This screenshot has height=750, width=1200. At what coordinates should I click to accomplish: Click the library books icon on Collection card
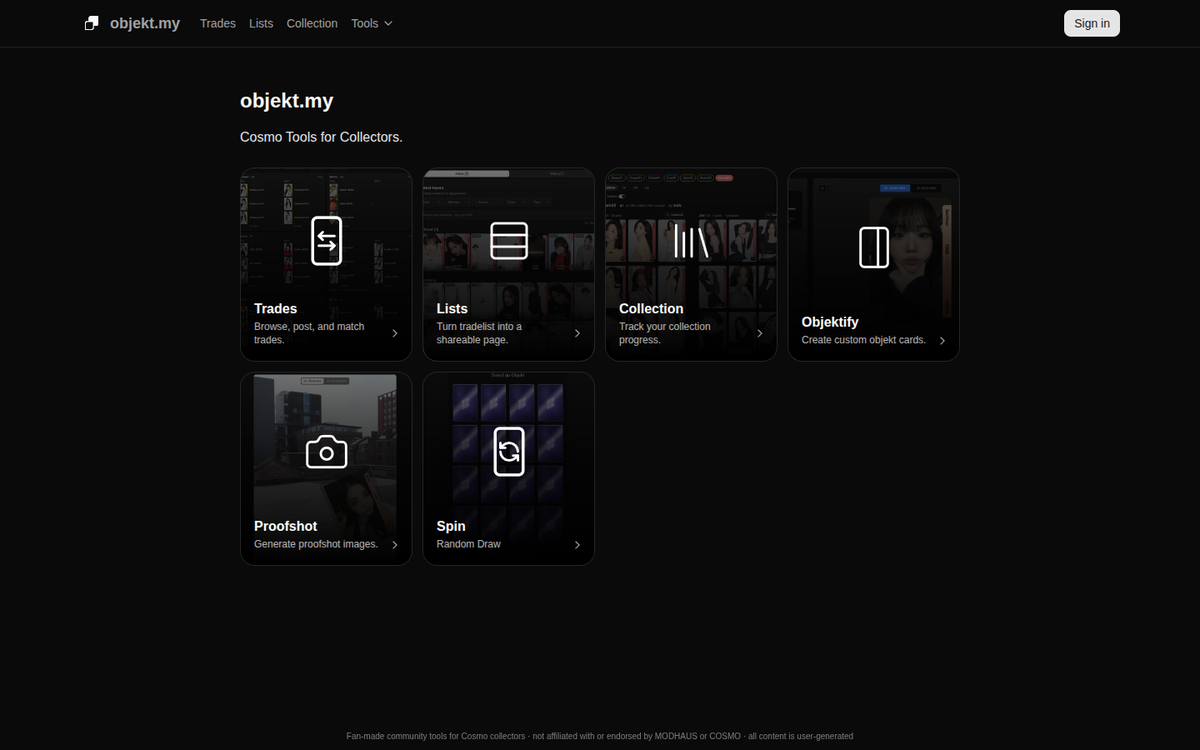[x=691, y=240]
